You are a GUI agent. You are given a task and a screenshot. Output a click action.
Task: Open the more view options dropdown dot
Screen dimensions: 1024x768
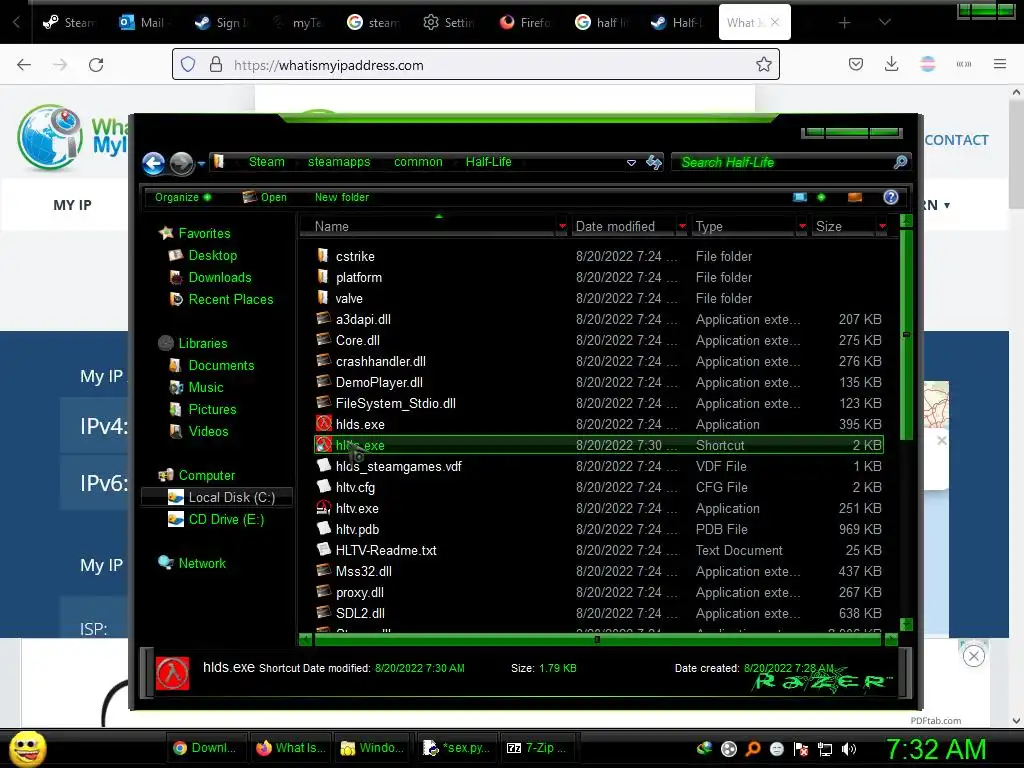coord(821,197)
